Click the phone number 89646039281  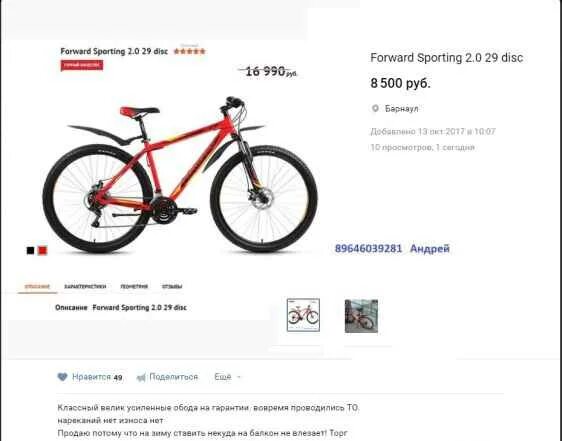pyautogui.click(x=368, y=248)
